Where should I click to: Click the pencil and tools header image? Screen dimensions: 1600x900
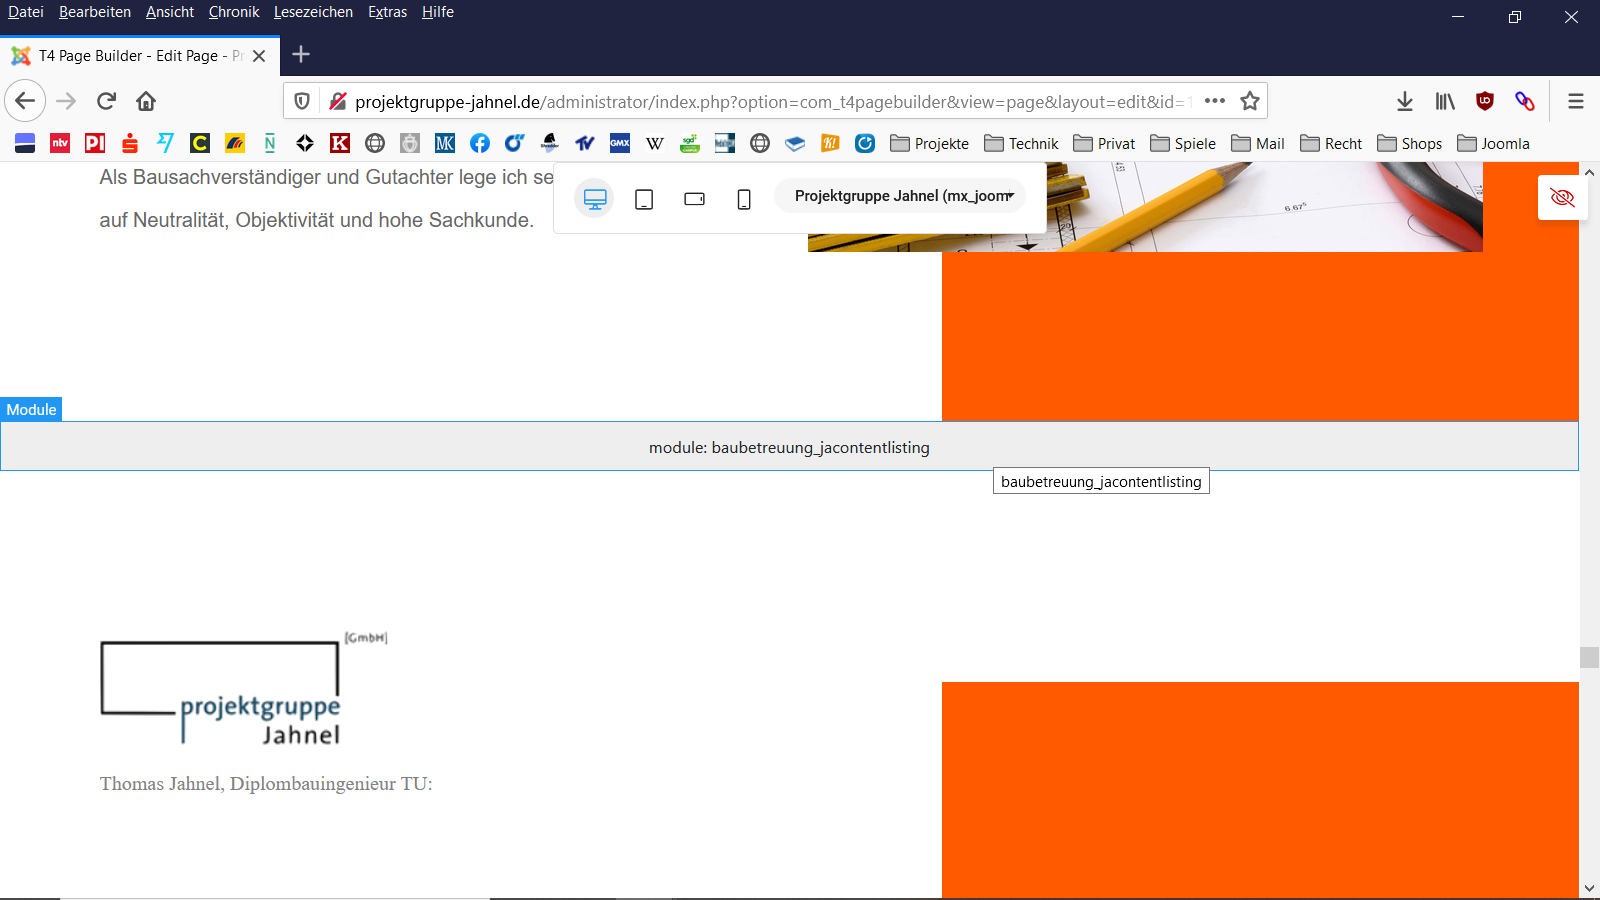click(x=1145, y=207)
